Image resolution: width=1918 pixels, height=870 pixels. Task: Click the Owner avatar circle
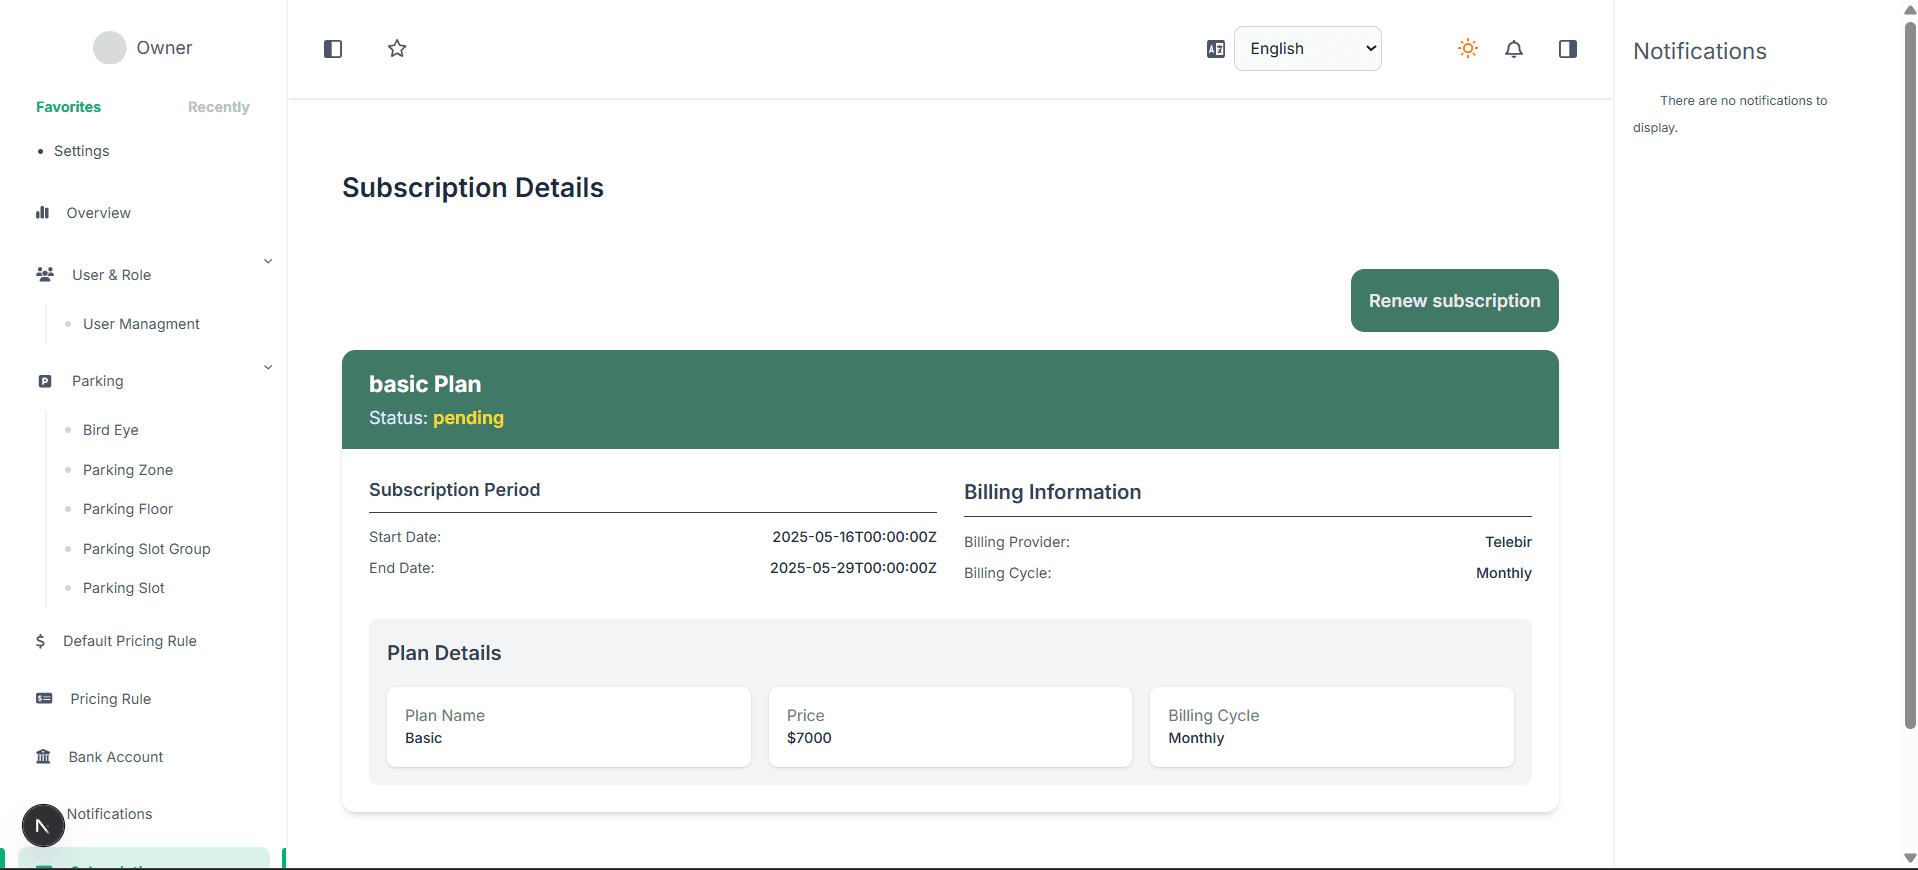[110, 47]
